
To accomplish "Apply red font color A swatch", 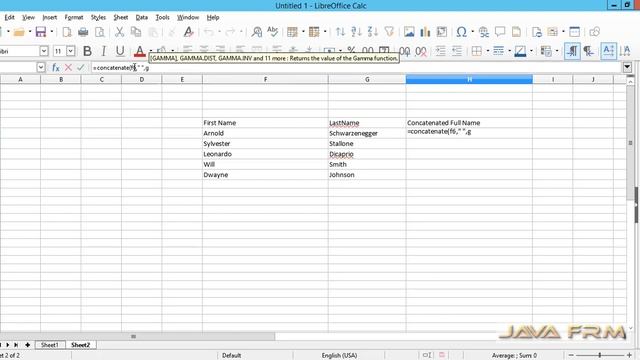I will click(x=140, y=51).
